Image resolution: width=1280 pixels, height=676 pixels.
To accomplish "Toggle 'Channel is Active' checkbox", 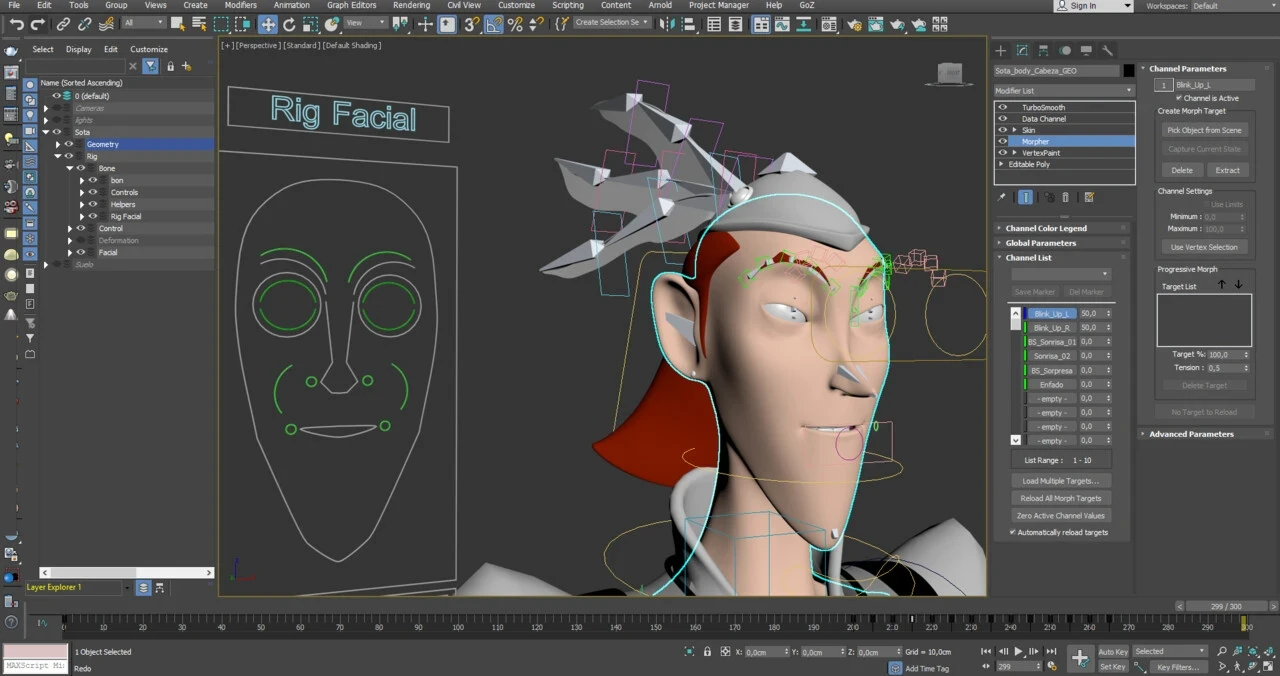I will [x=1179, y=98].
